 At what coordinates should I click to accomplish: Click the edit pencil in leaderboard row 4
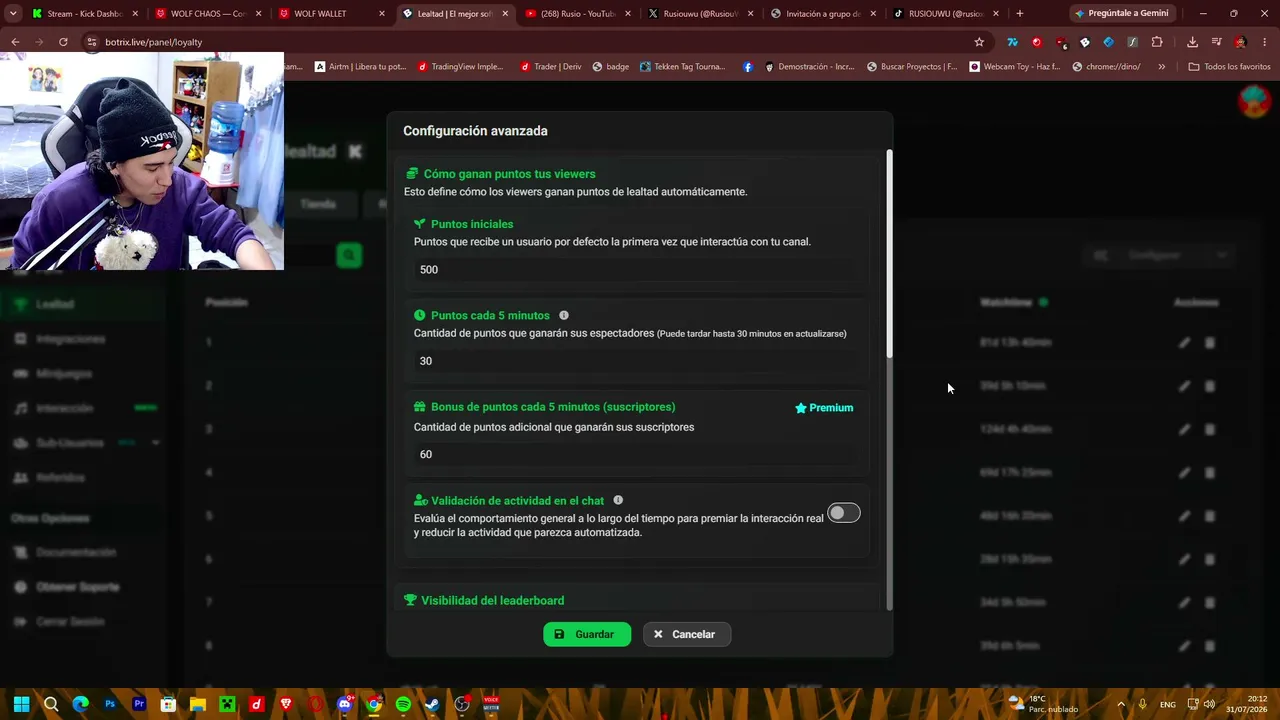[1184, 472]
